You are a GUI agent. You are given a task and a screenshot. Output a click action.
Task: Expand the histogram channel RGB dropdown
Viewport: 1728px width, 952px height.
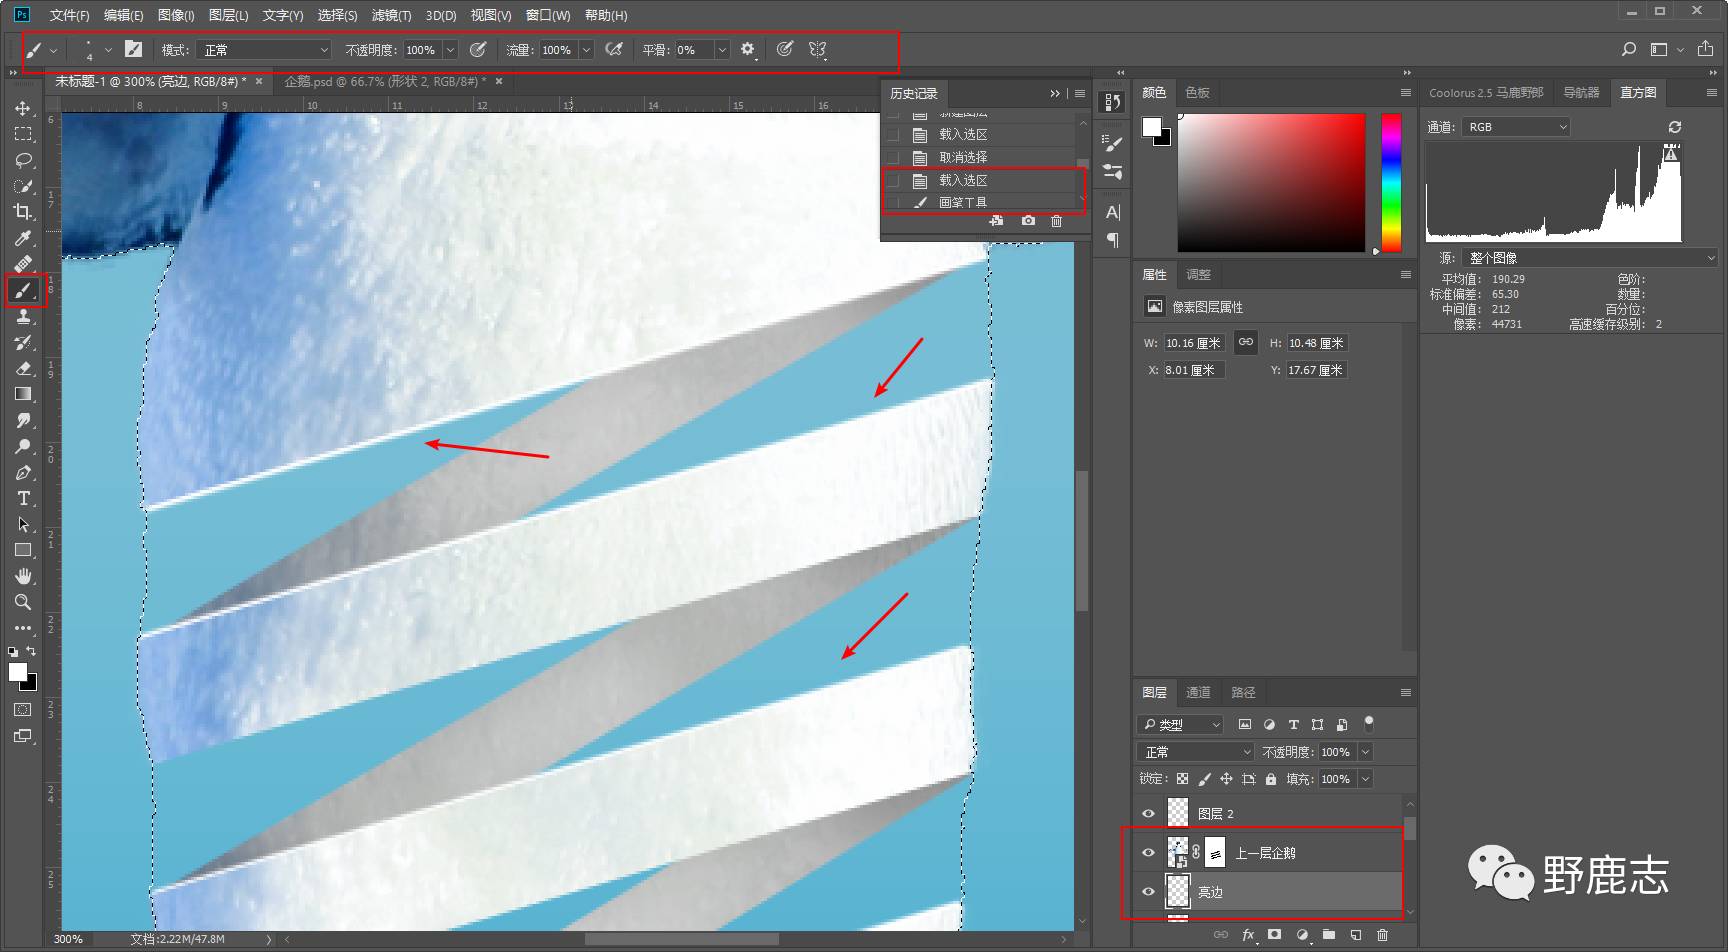(1516, 127)
